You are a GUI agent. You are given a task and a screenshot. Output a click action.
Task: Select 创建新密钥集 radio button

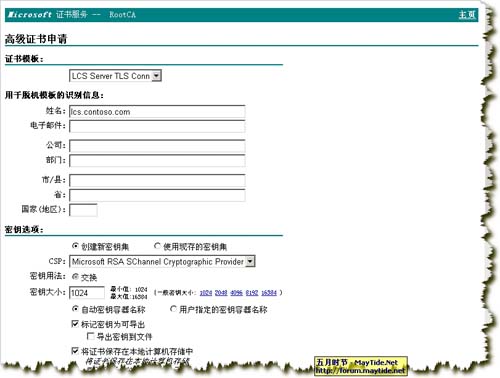click(75, 246)
